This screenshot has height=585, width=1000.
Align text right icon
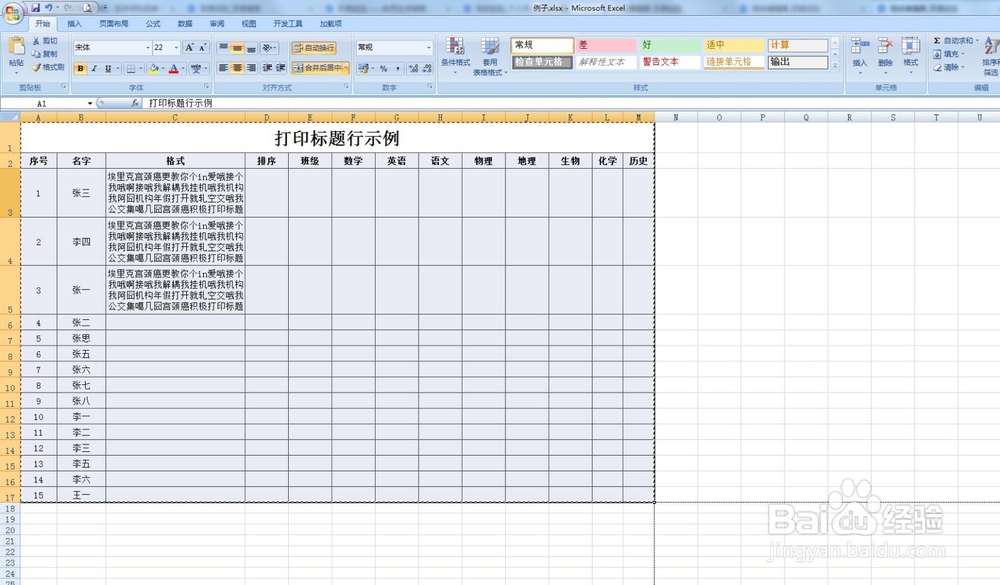click(251, 68)
